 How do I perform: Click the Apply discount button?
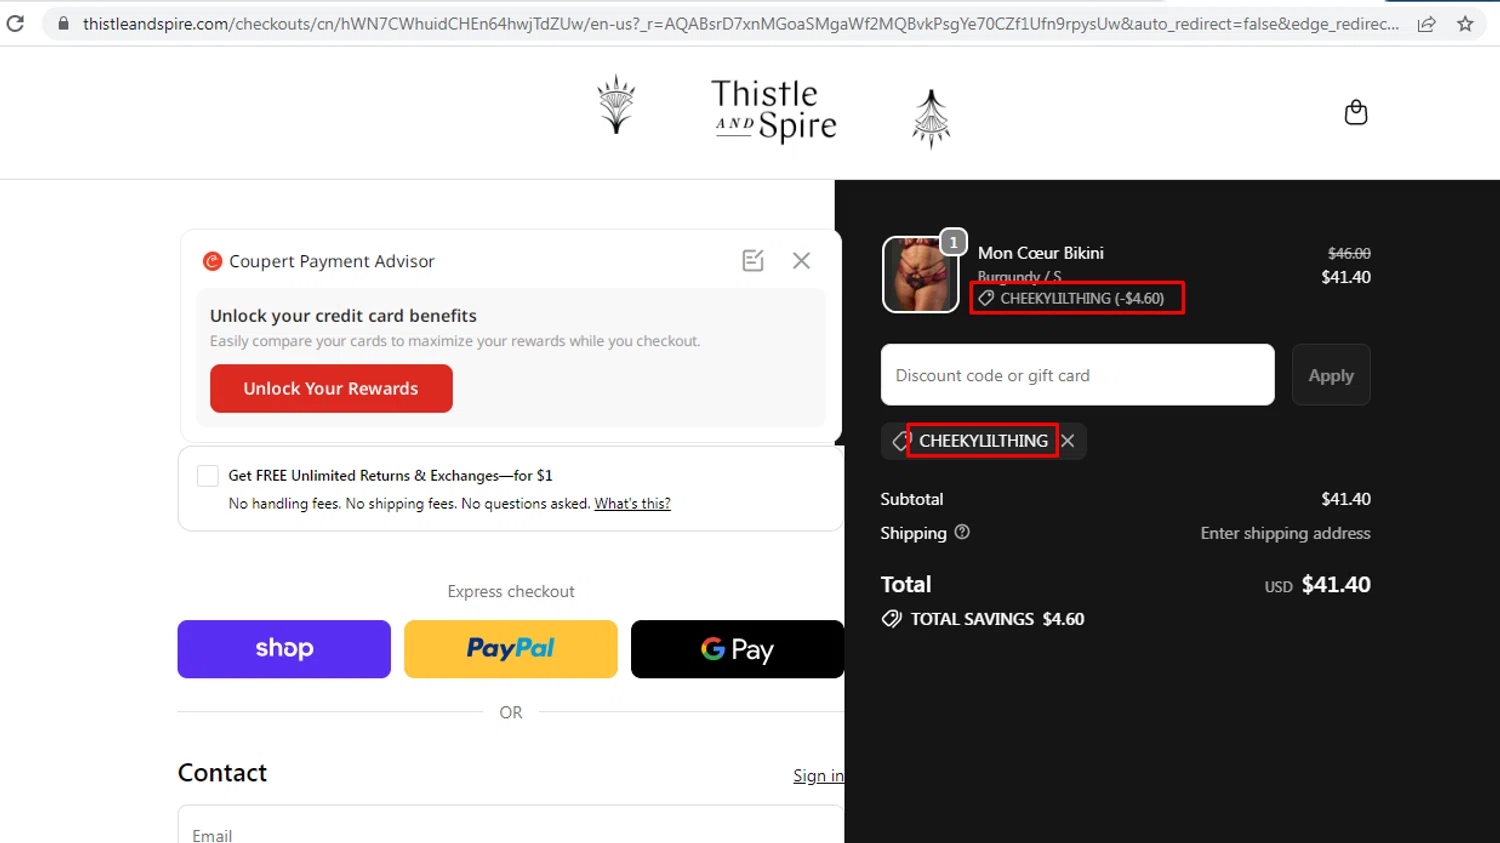pos(1331,375)
